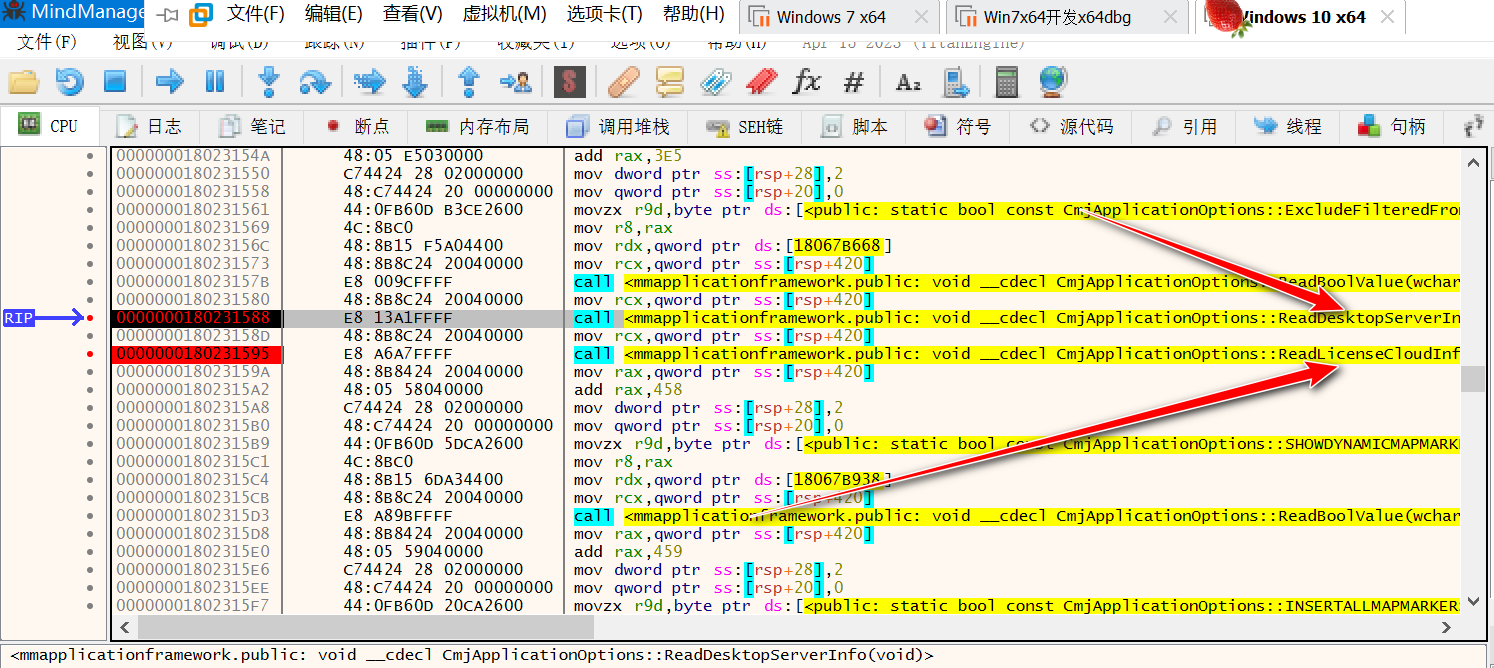Viewport: 1494px width, 668px height.
Task: Set breakpoint via gutter dot at 000000018023157B
Action: (x=90, y=282)
